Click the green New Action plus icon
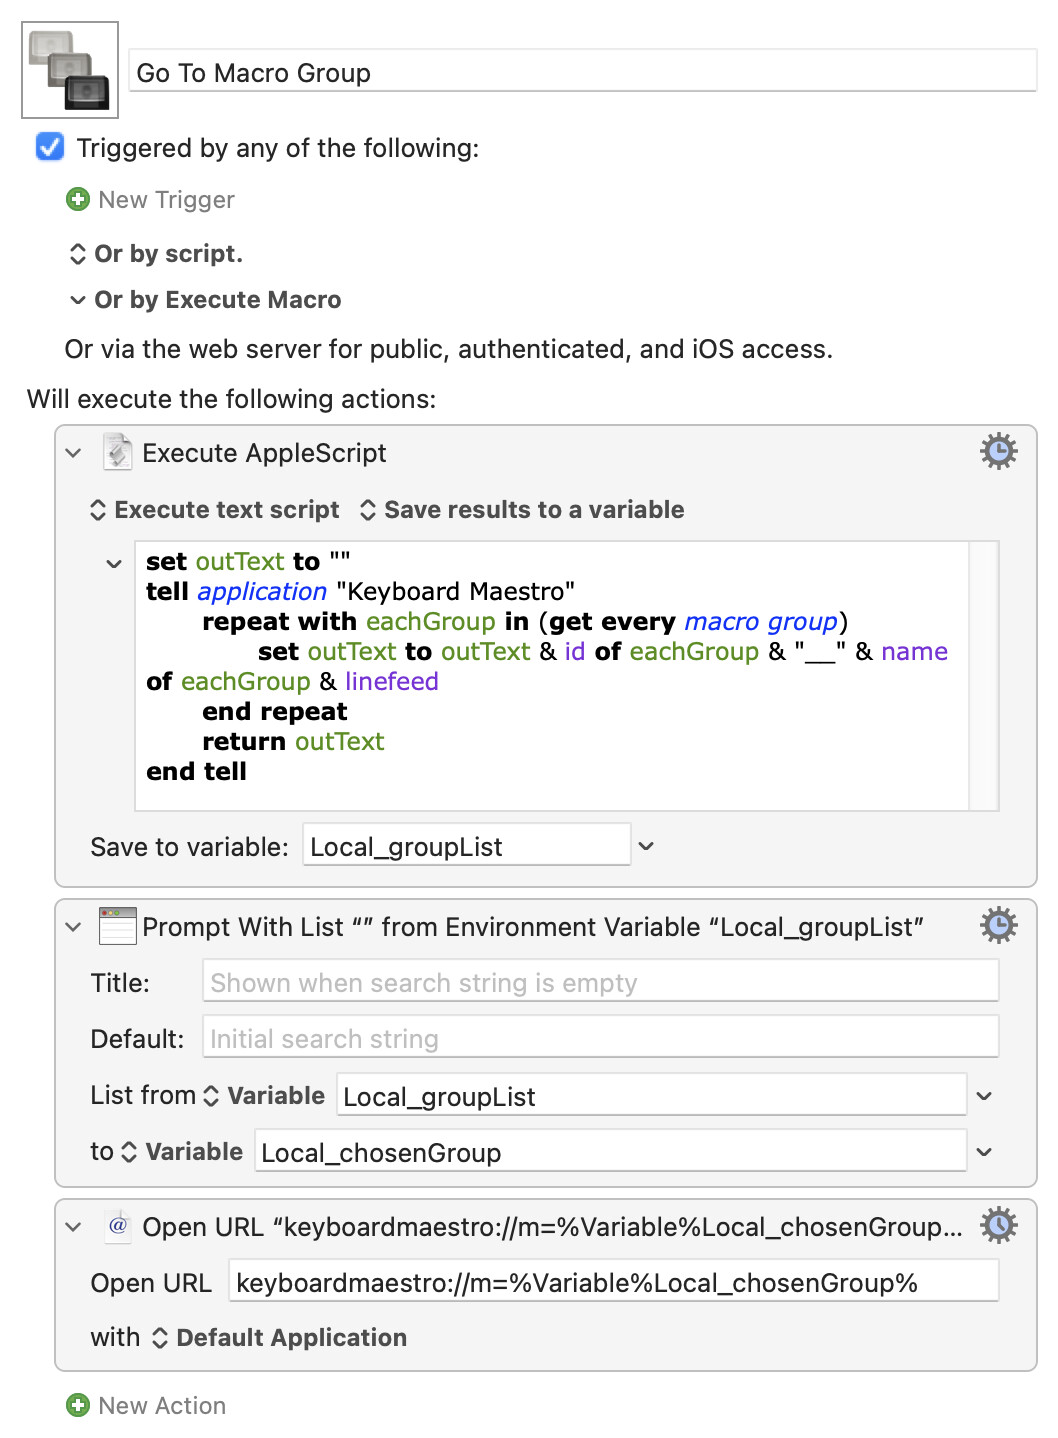The width and height of the screenshot is (1058, 1438). pyautogui.click(x=78, y=1405)
